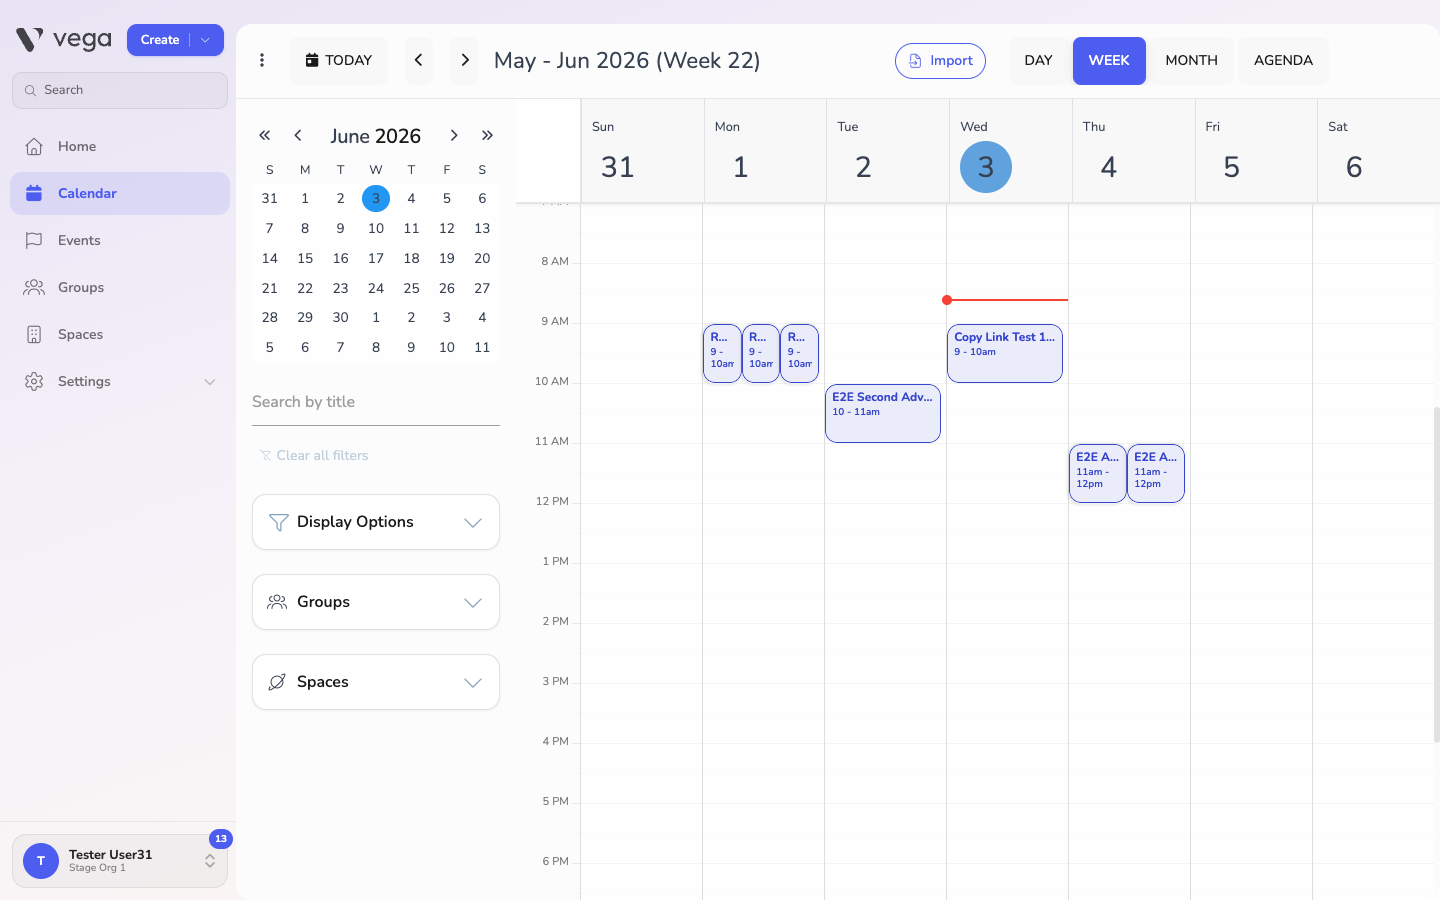Open Groups in the sidebar
The image size is (1440, 900).
pyautogui.click(x=120, y=287)
